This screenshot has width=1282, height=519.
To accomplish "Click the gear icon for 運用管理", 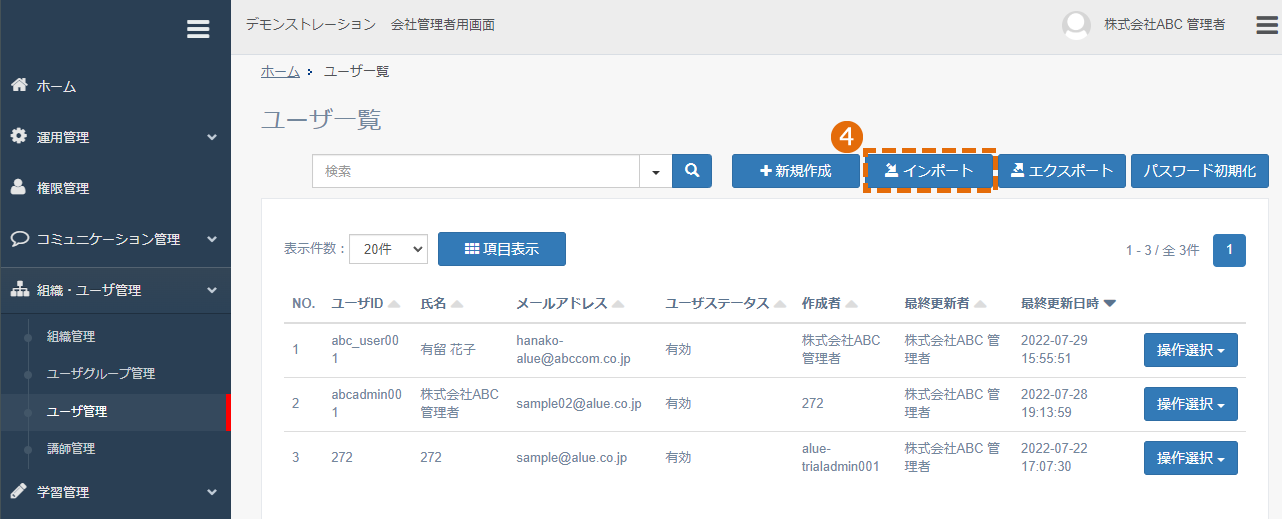I will point(19,136).
